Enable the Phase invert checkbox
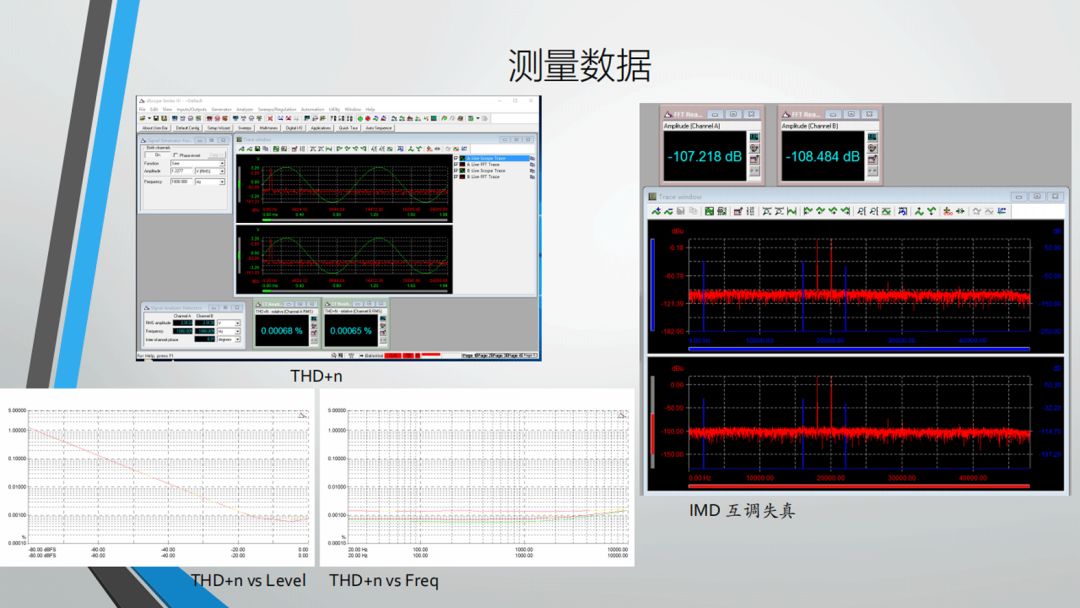This screenshot has width=1080, height=608. coord(177,155)
